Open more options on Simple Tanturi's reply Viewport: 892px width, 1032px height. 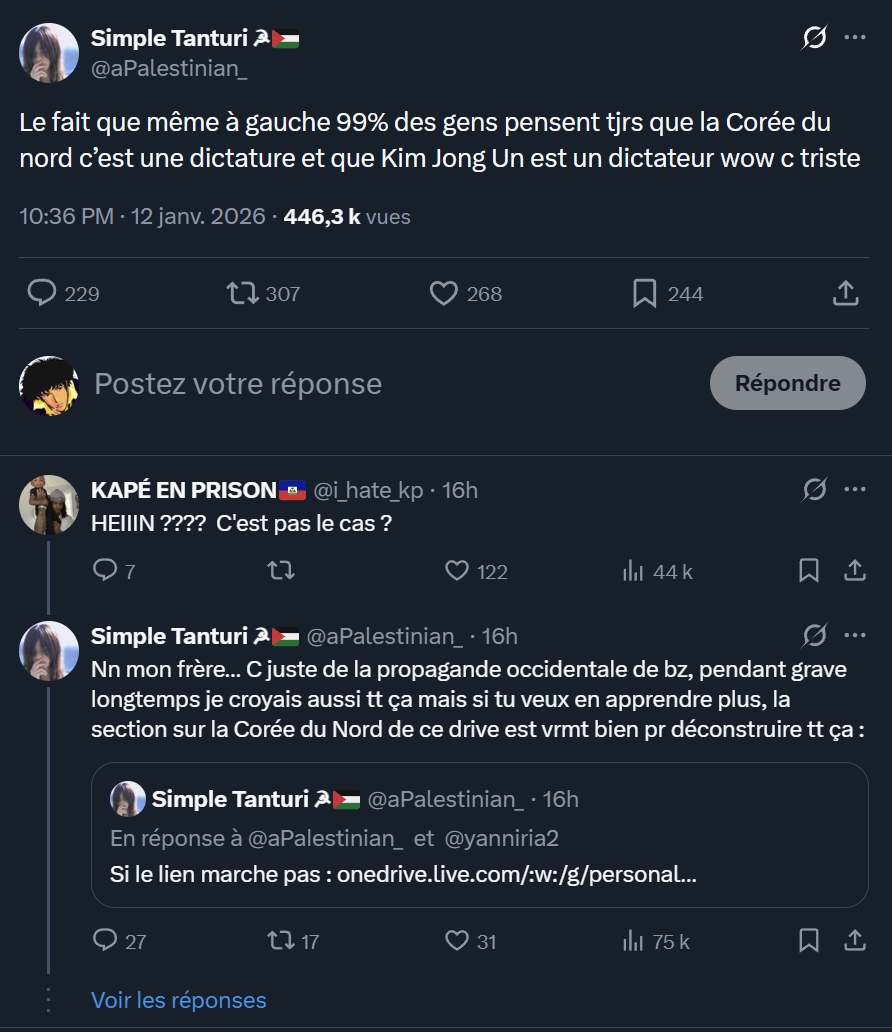point(855,635)
